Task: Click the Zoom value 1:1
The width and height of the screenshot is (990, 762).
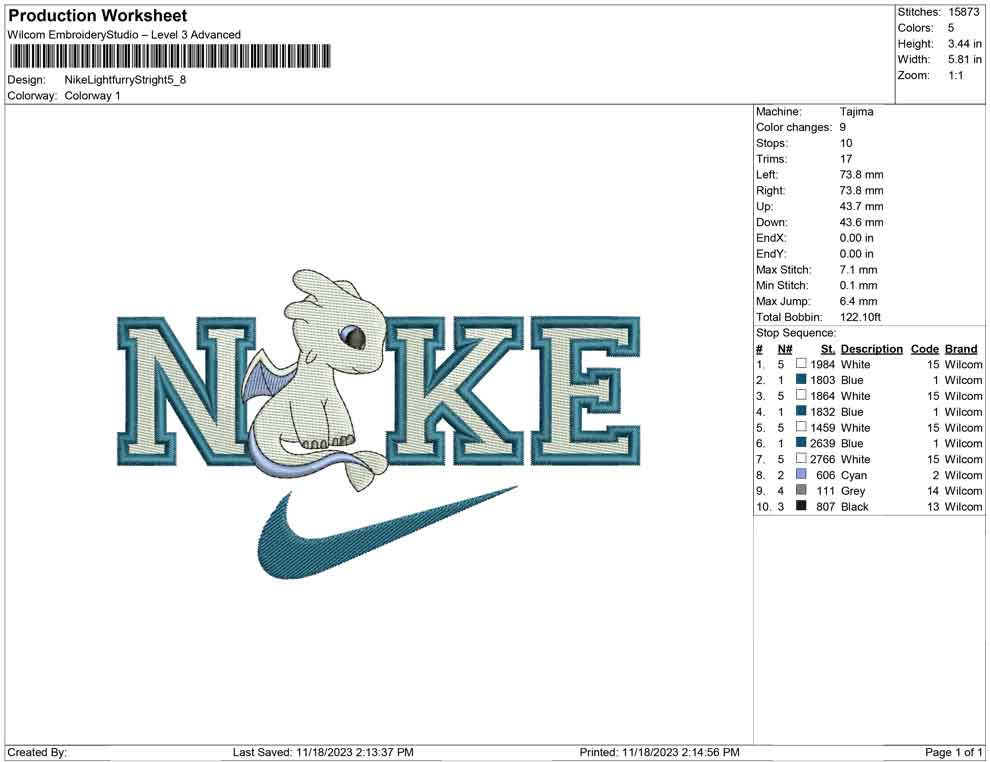Action: tap(956, 75)
